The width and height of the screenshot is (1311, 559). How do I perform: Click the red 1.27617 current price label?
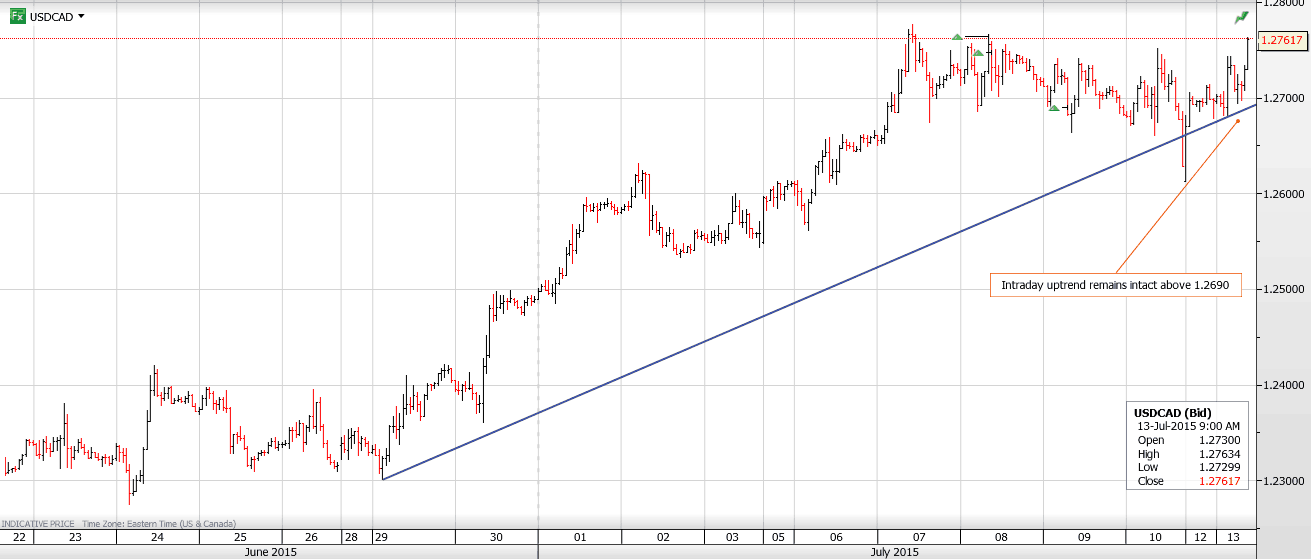(1281, 41)
